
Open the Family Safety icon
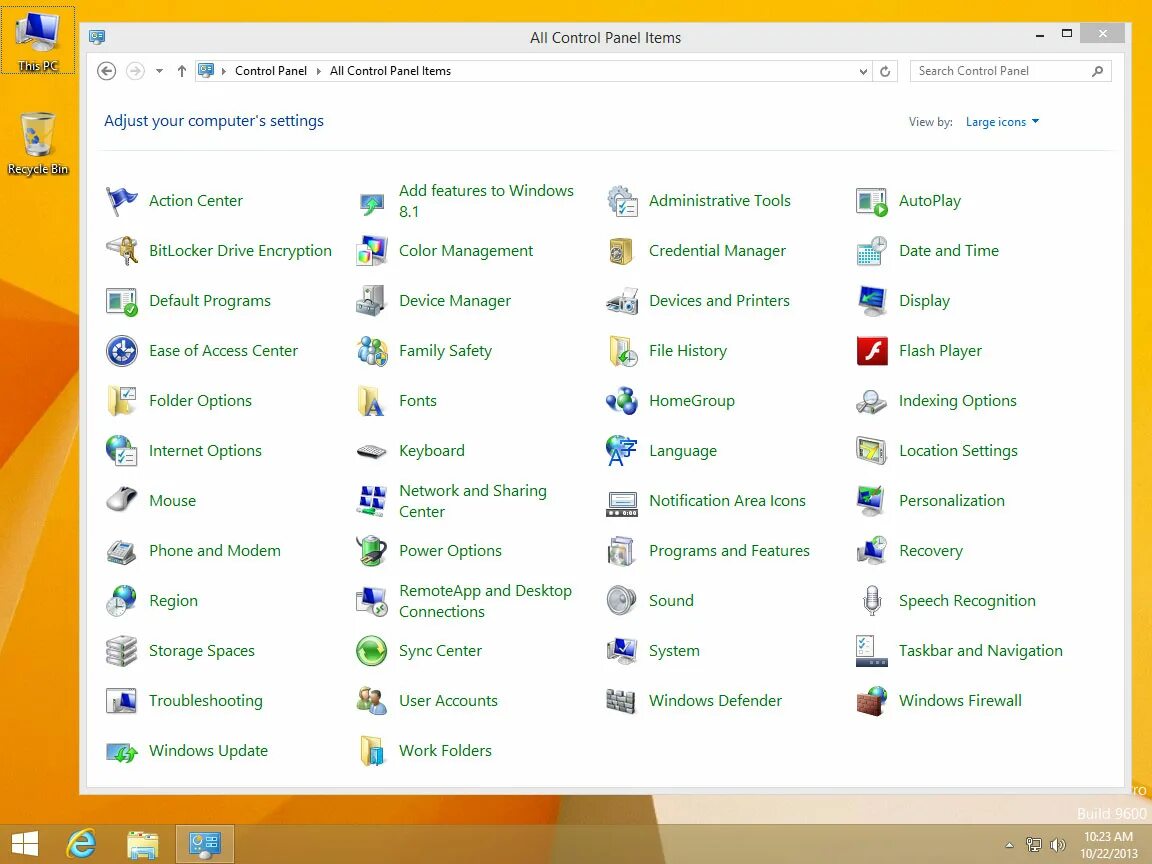point(372,350)
